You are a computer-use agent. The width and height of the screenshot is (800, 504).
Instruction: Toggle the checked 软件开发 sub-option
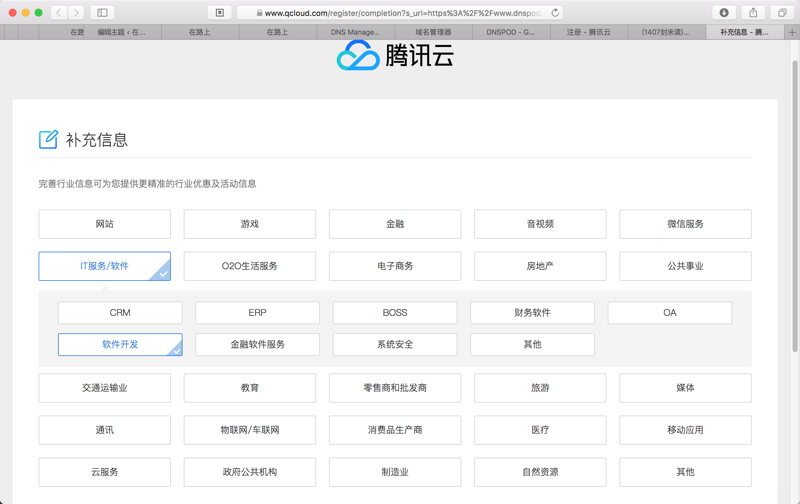pyautogui.click(x=120, y=344)
